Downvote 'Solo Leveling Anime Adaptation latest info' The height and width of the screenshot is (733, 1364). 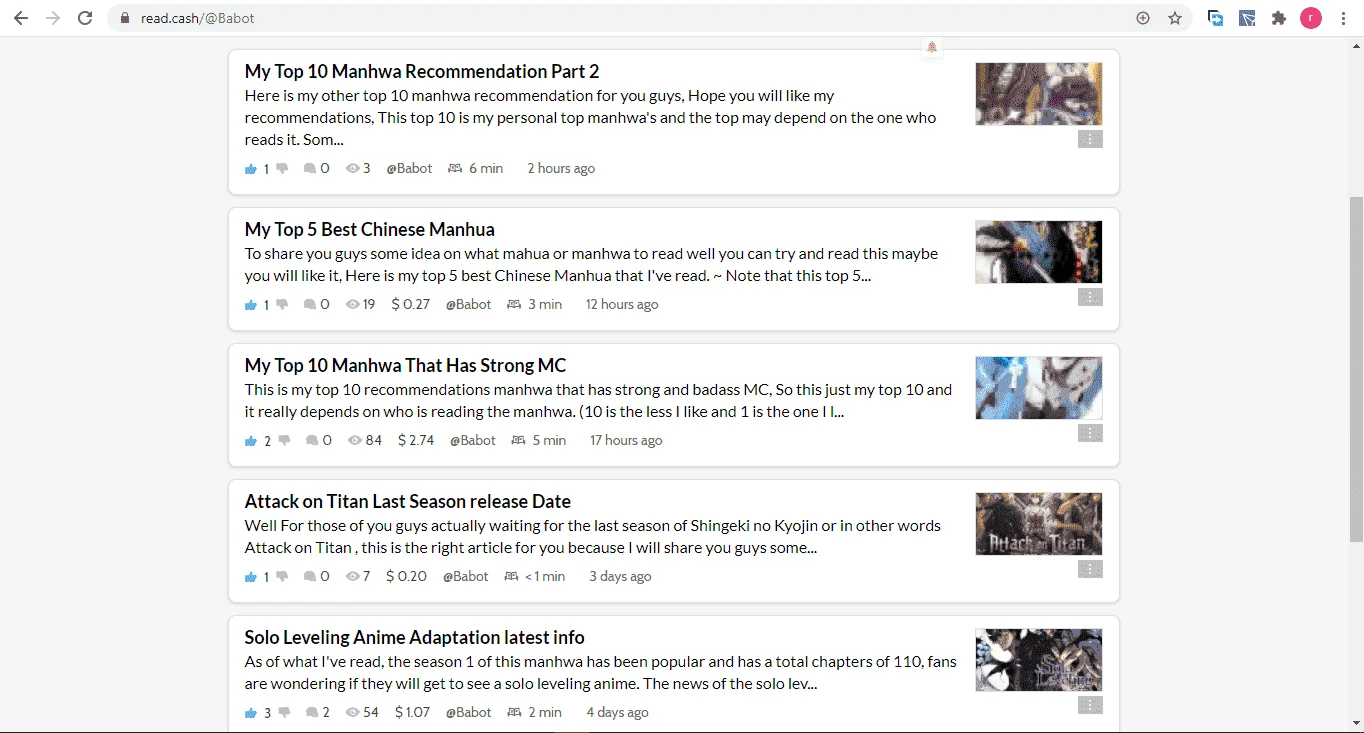[x=284, y=713]
